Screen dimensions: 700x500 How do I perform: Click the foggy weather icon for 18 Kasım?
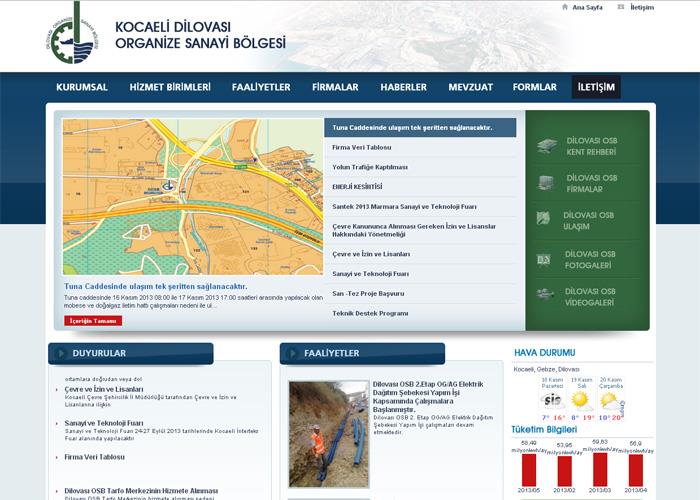(552, 400)
